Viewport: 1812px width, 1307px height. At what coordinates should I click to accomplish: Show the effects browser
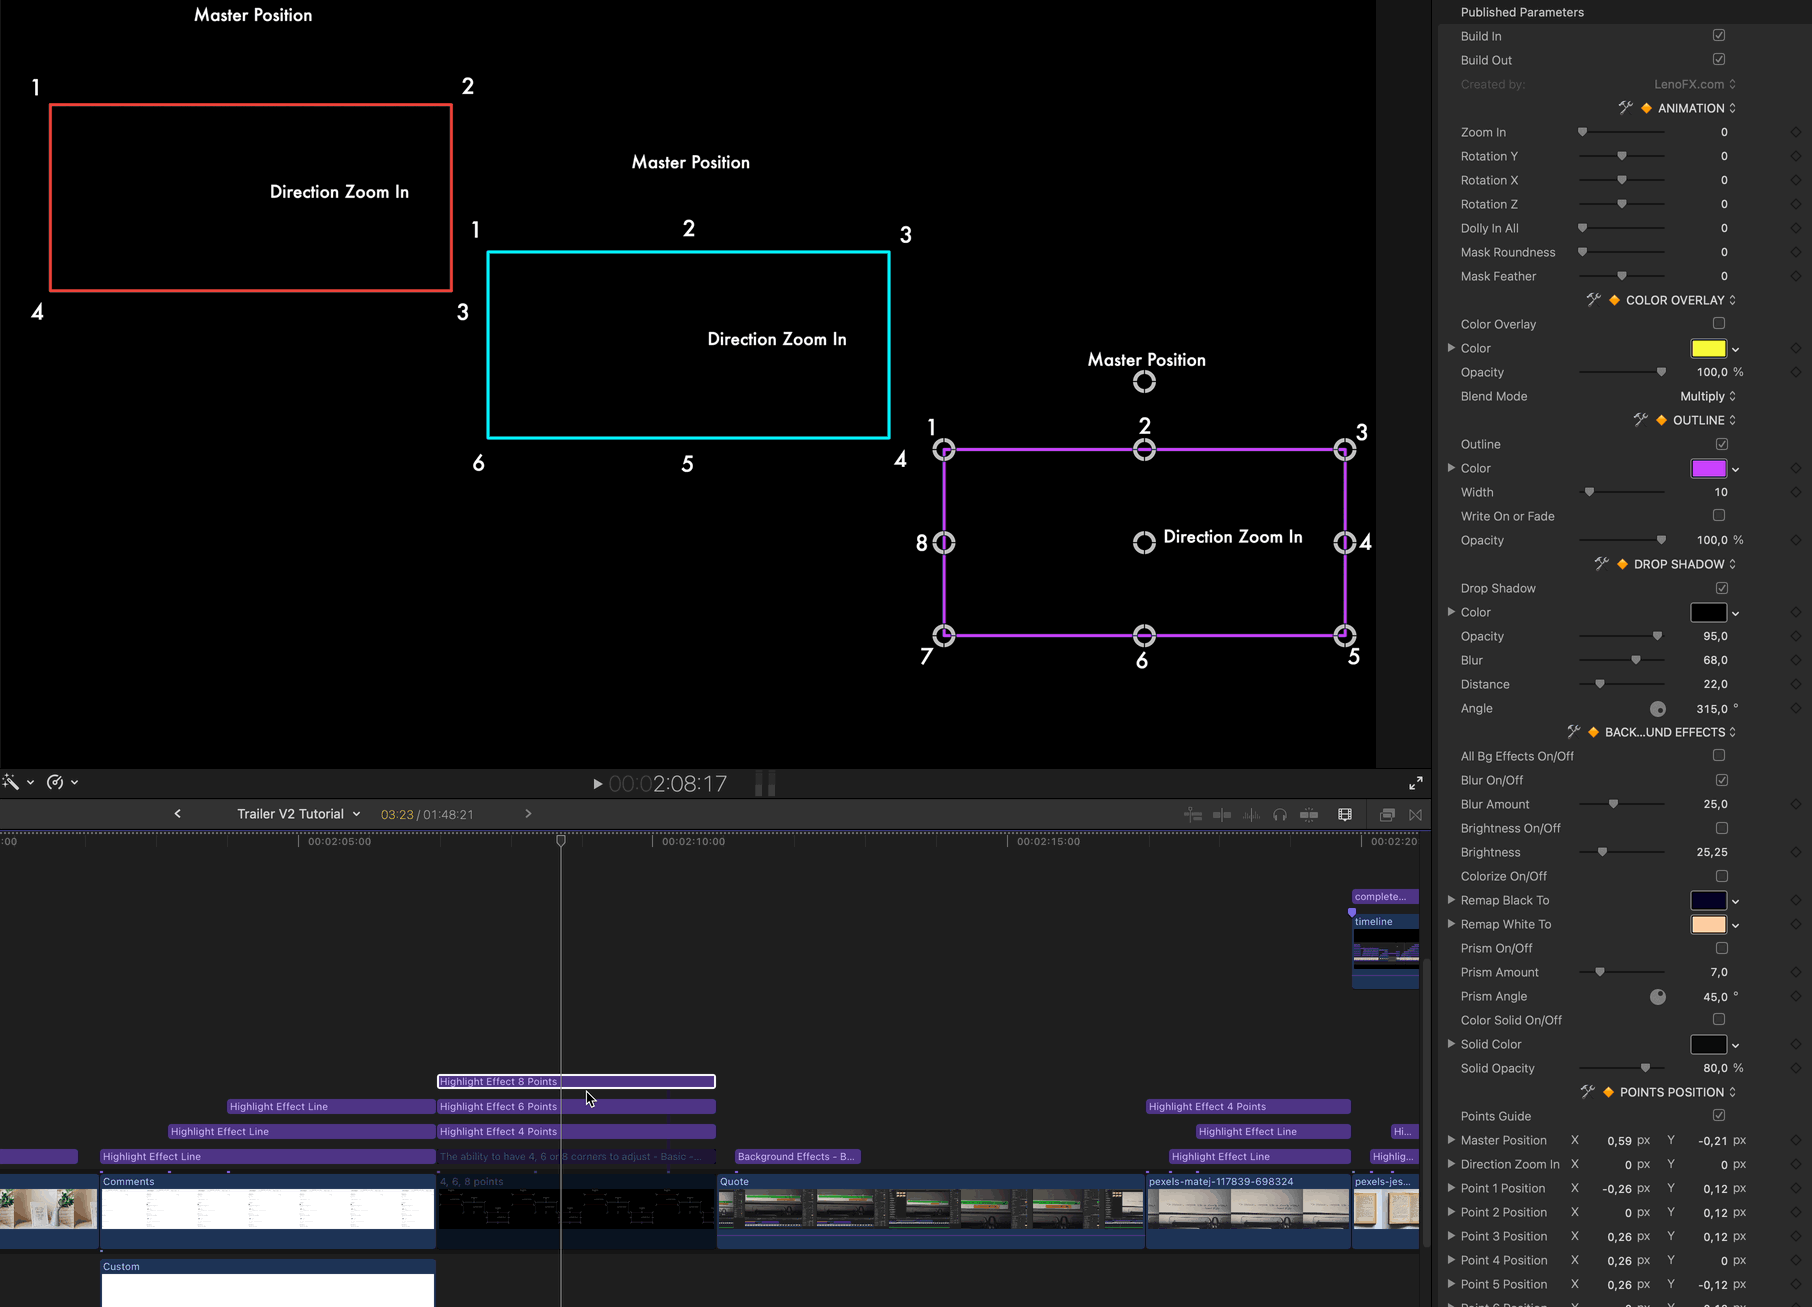coord(1387,815)
